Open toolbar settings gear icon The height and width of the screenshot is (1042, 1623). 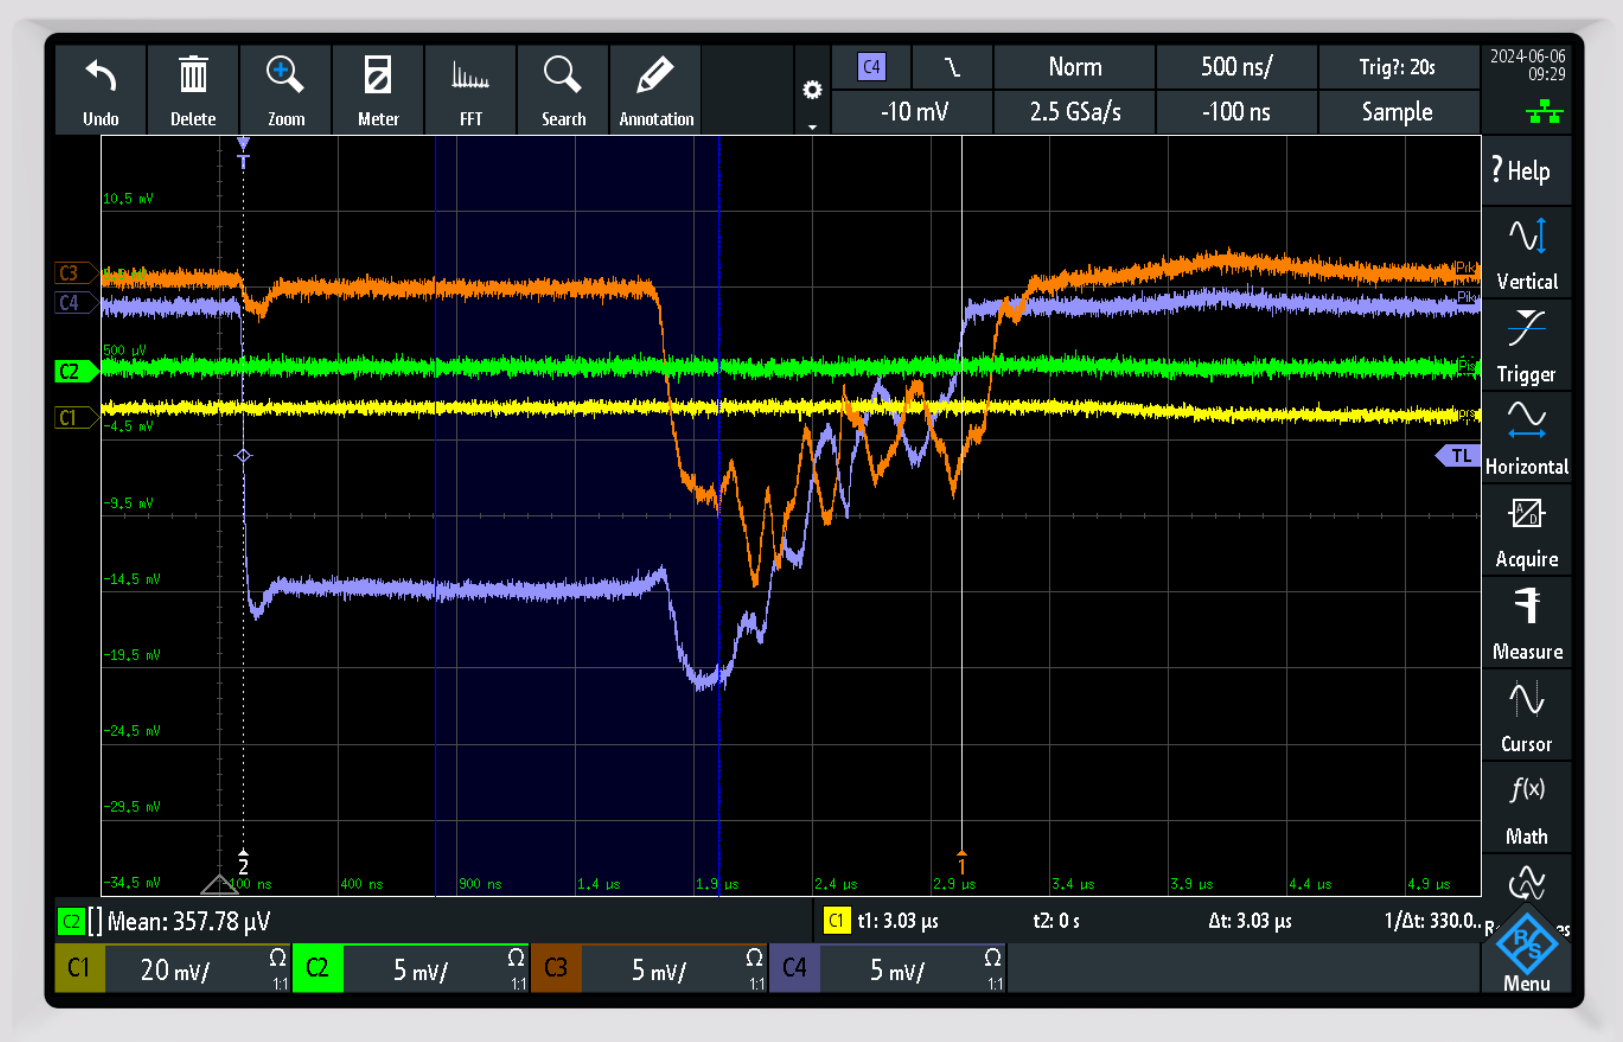(x=812, y=91)
